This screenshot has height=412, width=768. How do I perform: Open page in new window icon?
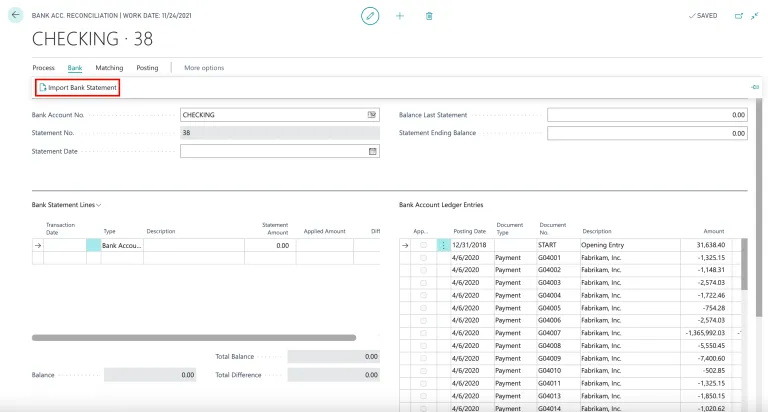click(x=739, y=16)
